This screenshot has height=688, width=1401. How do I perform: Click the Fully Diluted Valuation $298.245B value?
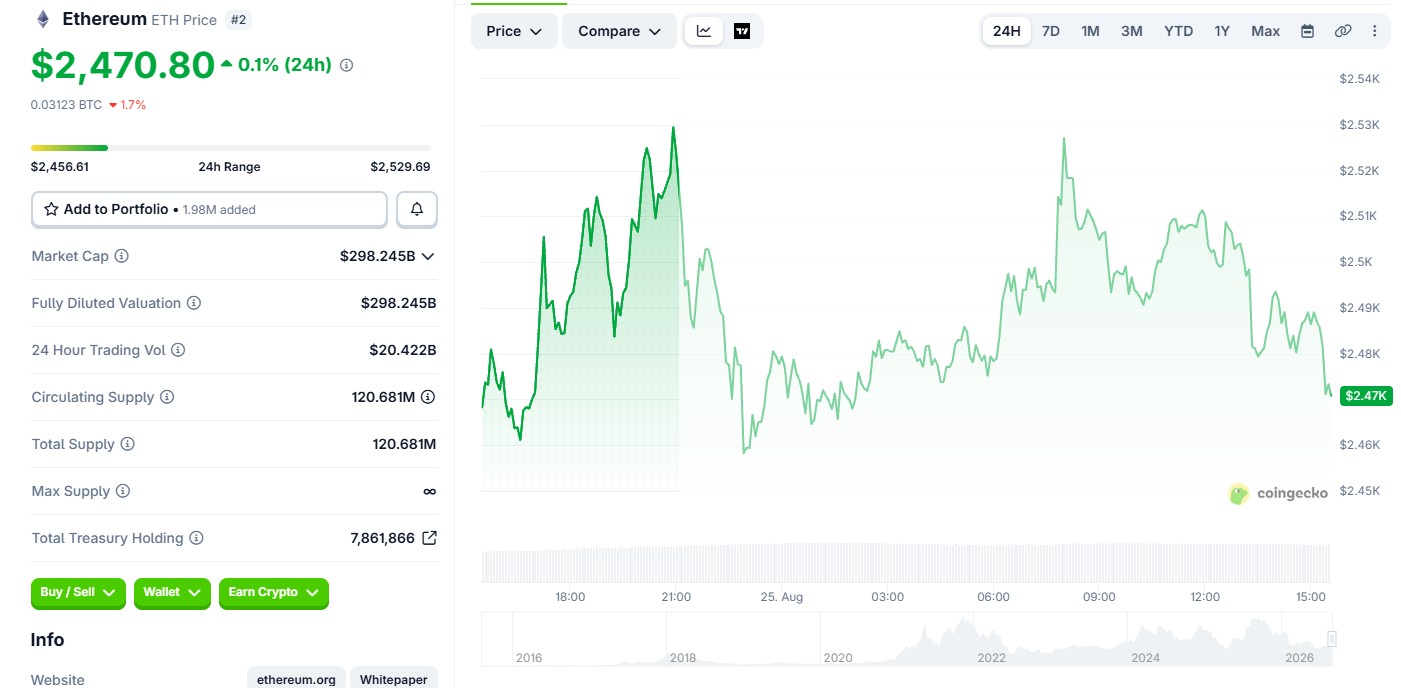point(399,303)
